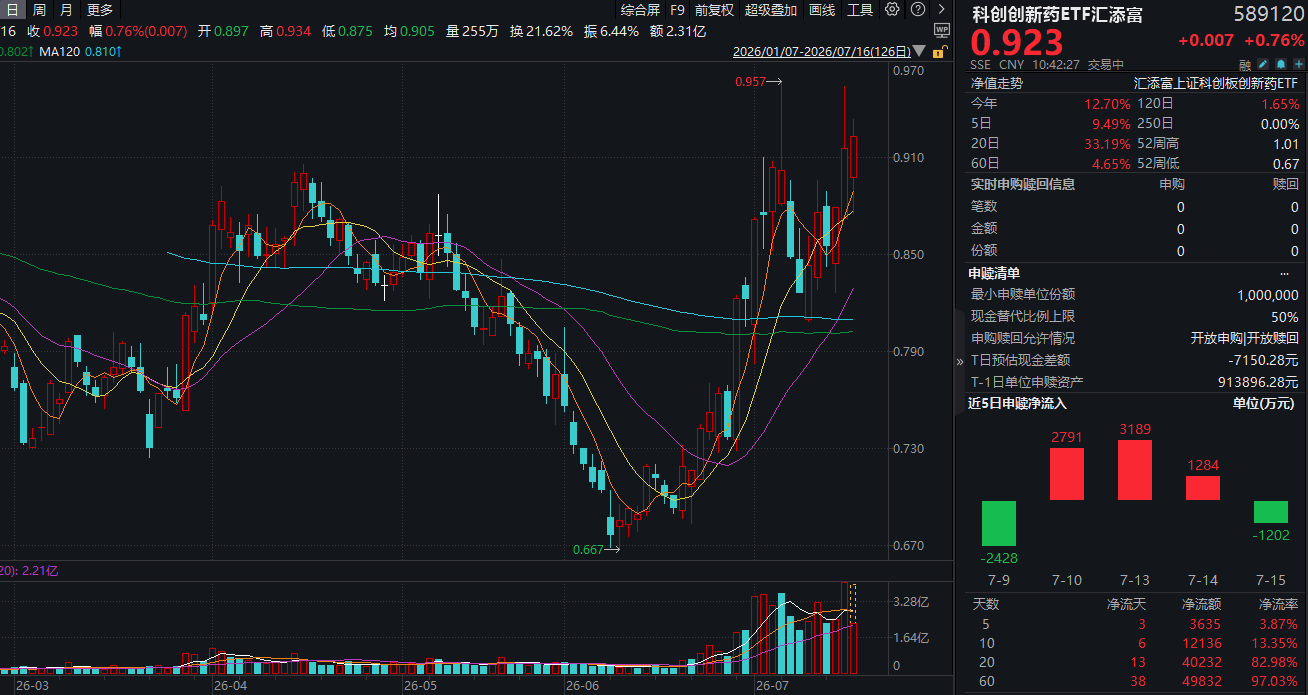This screenshot has width=1308, height=695.
Task: Click the pencil note icon beside 融
Action: coord(1263,64)
